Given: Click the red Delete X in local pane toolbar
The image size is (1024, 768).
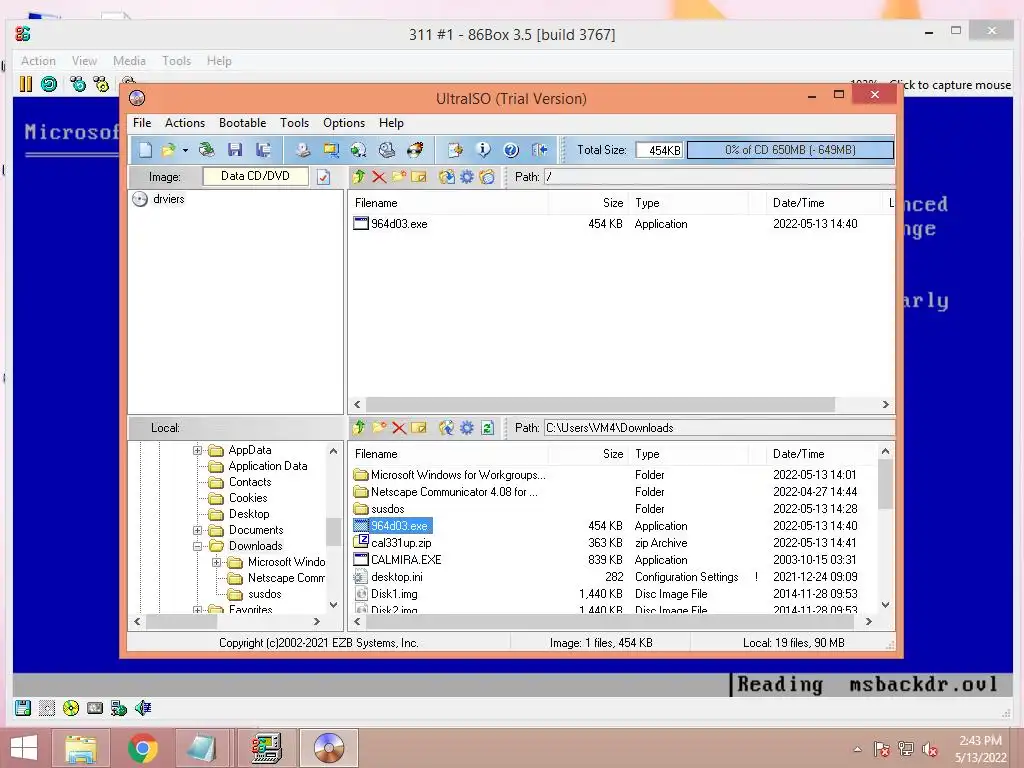Looking at the screenshot, I should [399, 428].
